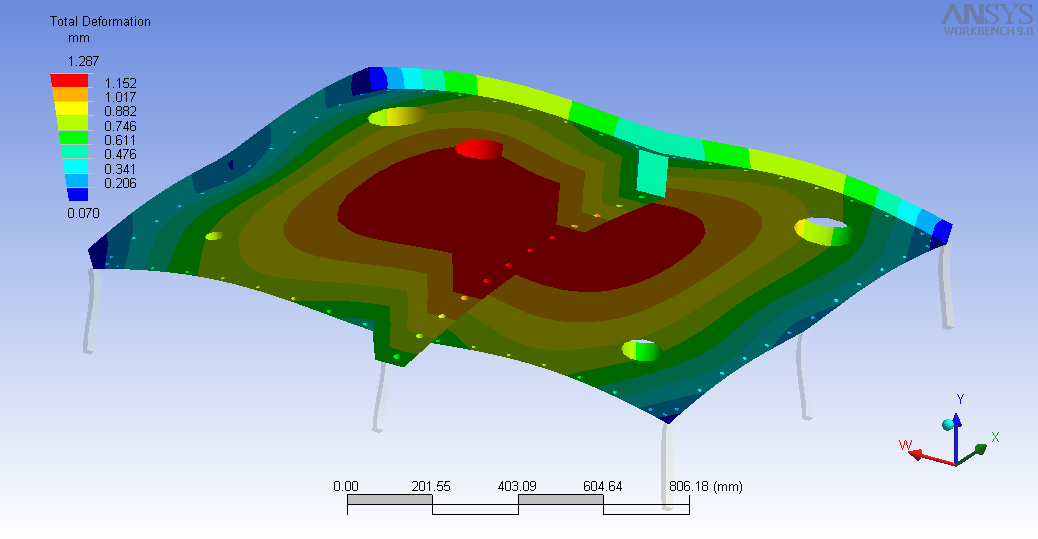Click the 'Total Deformation' legend title
Screen dimensions: 1038x539
point(100,21)
